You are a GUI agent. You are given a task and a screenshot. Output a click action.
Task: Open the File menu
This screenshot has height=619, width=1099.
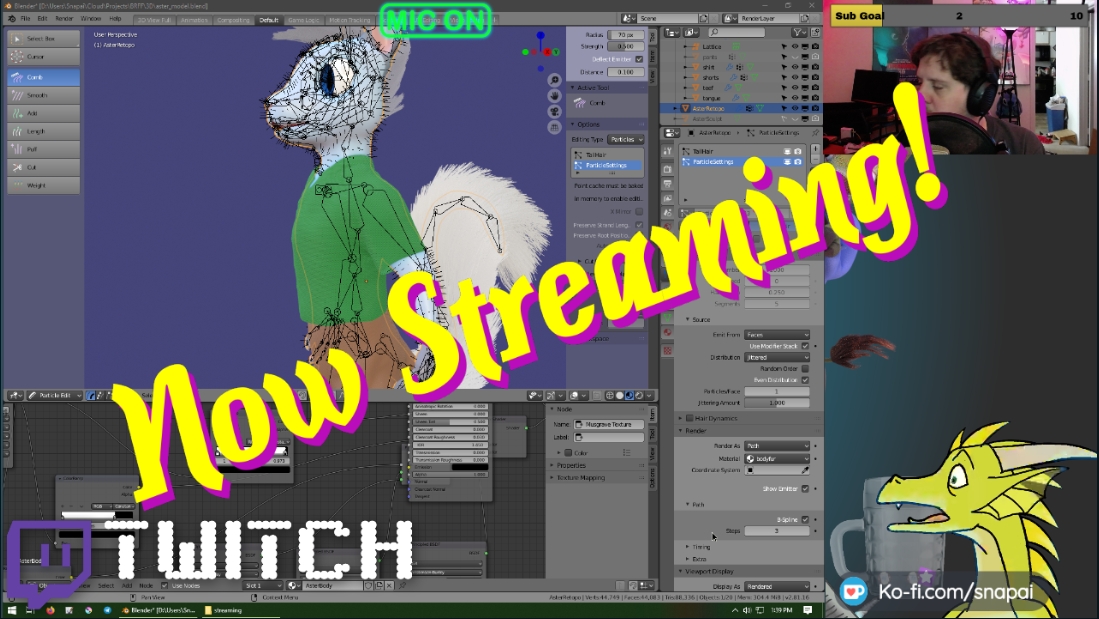pos(25,19)
